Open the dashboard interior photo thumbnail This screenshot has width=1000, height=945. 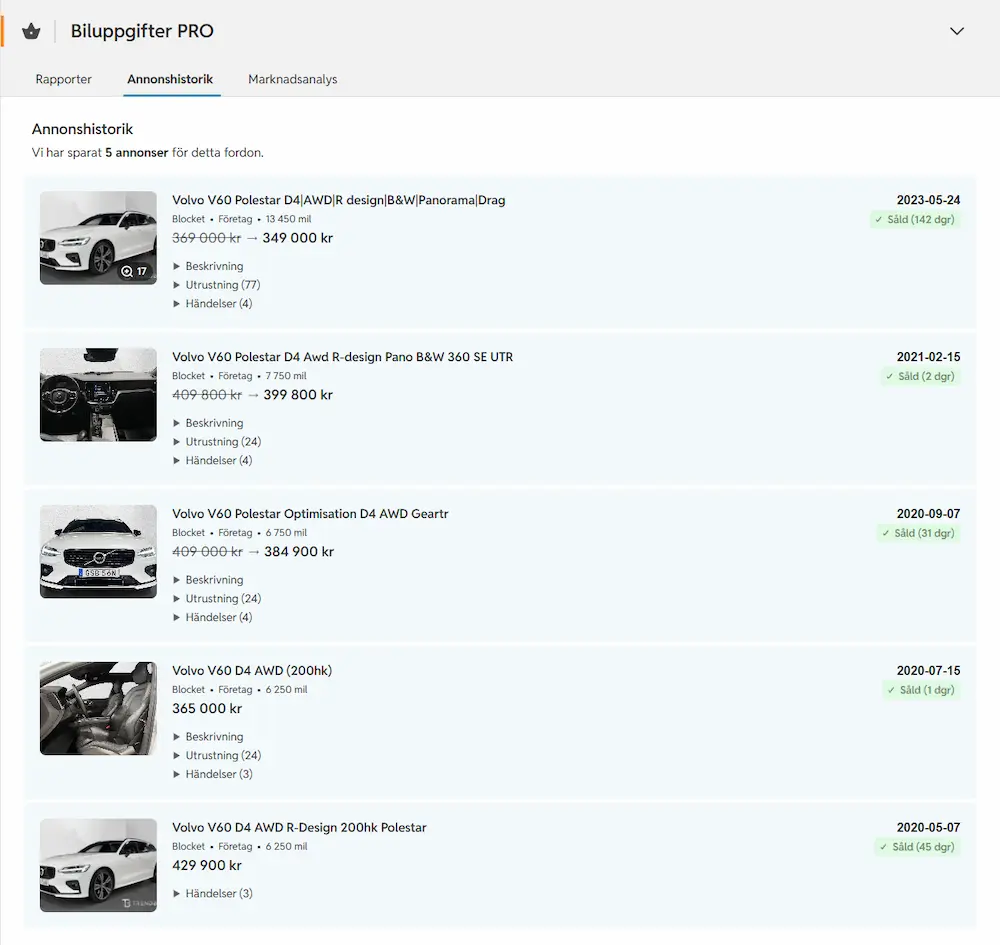98,395
